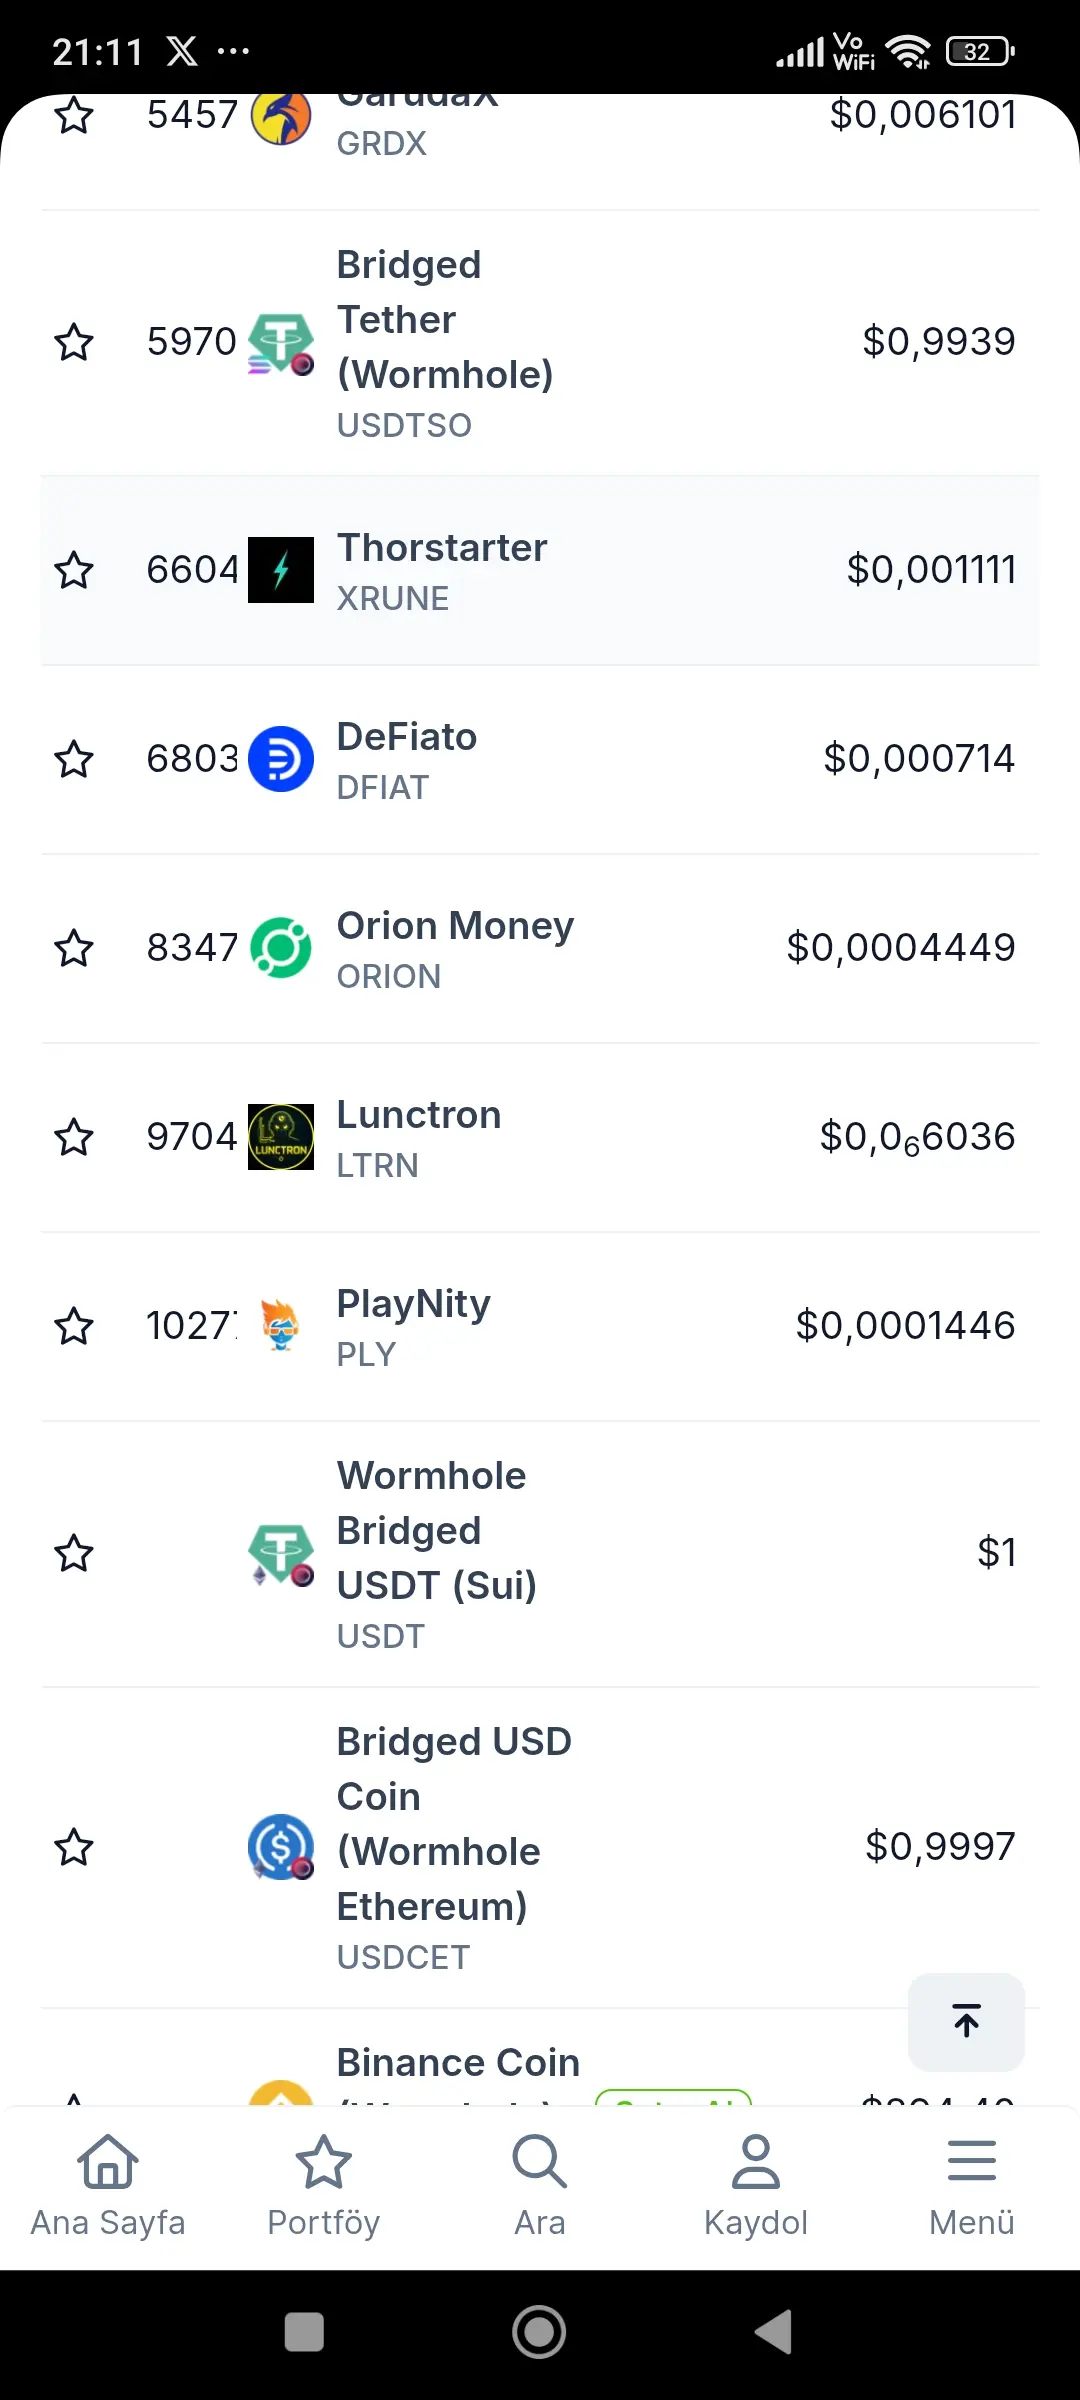1080x2400 pixels.
Task: Open the Kaydol sign-up tab
Action: click(756, 2187)
